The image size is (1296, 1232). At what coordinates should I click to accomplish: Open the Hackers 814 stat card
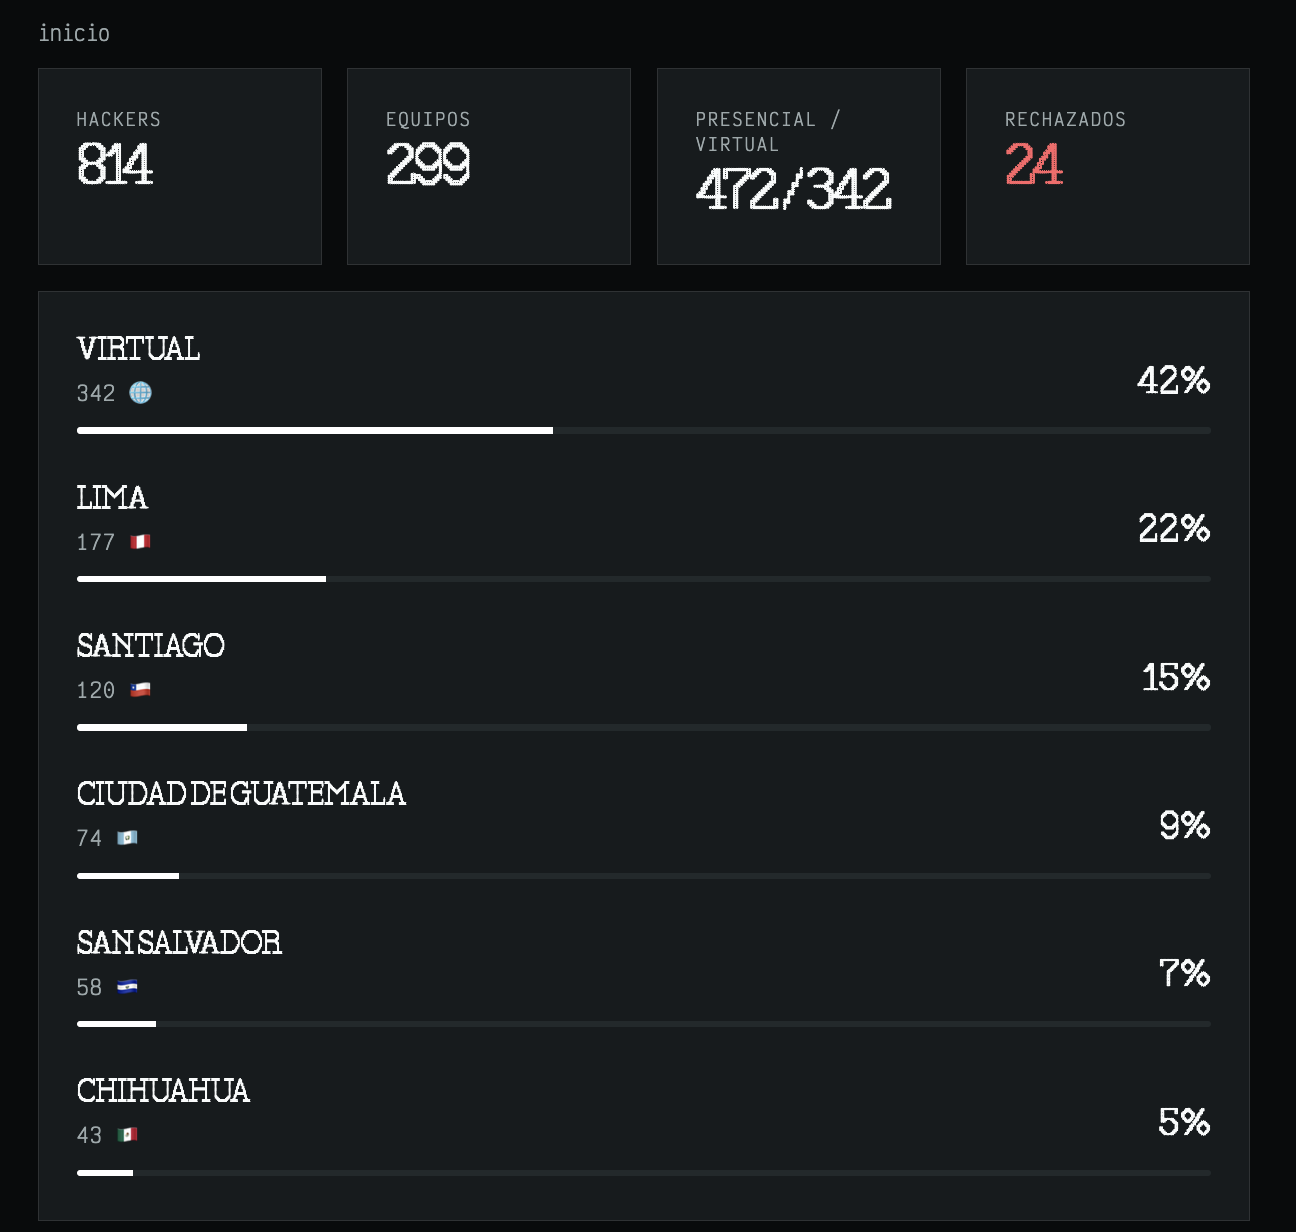(180, 166)
